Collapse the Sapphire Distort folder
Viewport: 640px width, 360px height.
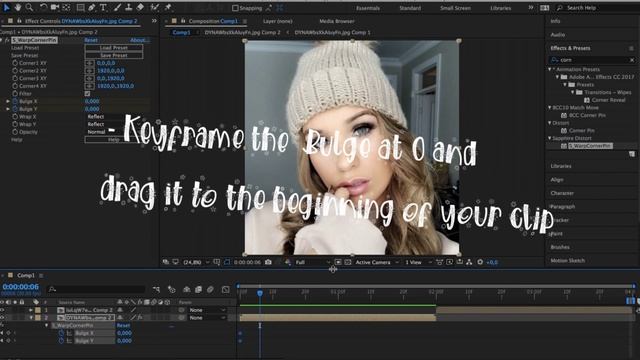click(x=550, y=138)
